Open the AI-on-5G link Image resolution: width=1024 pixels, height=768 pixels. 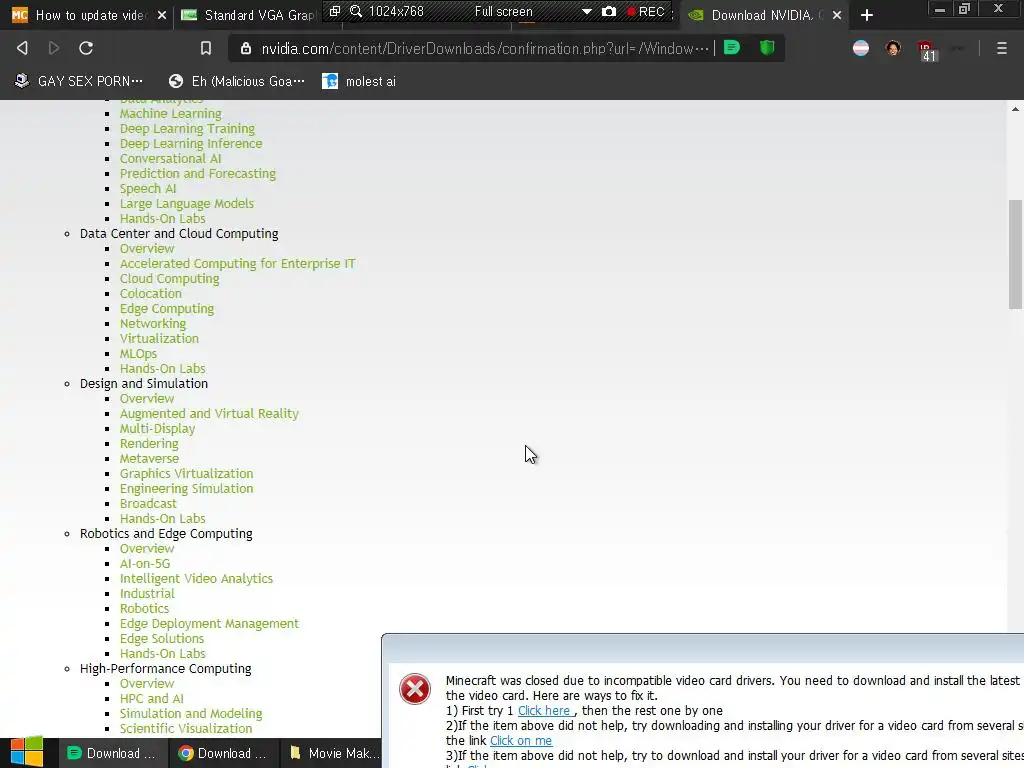click(145, 564)
